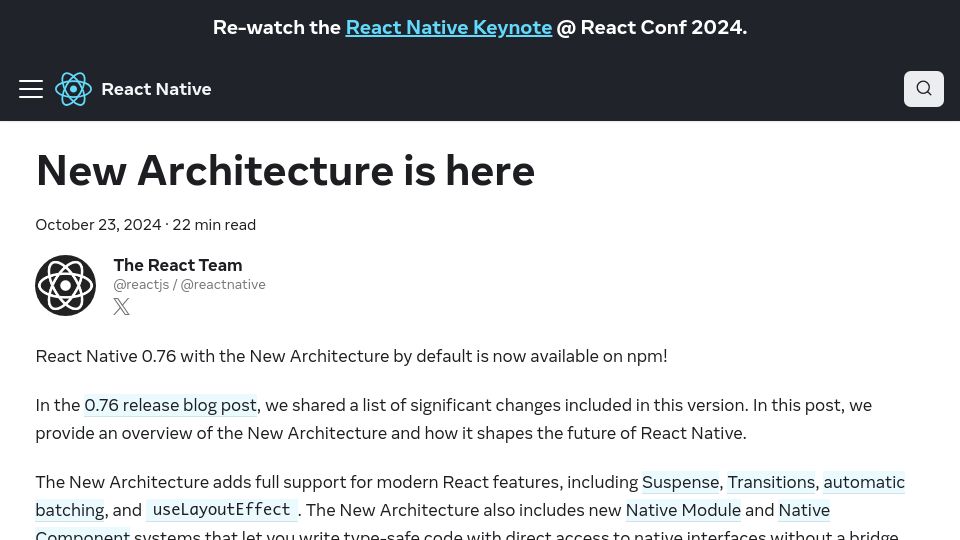Screen dimensions: 960x540
Task: Click the New Architecture is here heading
Action: click(285, 171)
